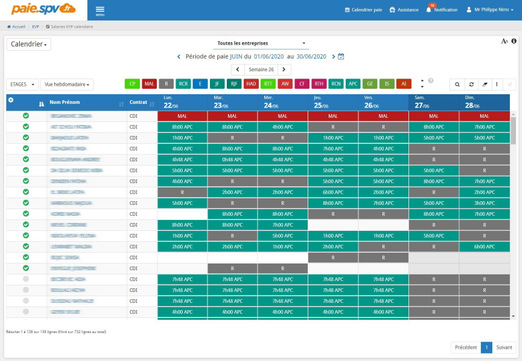The height and width of the screenshot is (361, 522).
Task: Open the hamburger menu
Action: 100,11
